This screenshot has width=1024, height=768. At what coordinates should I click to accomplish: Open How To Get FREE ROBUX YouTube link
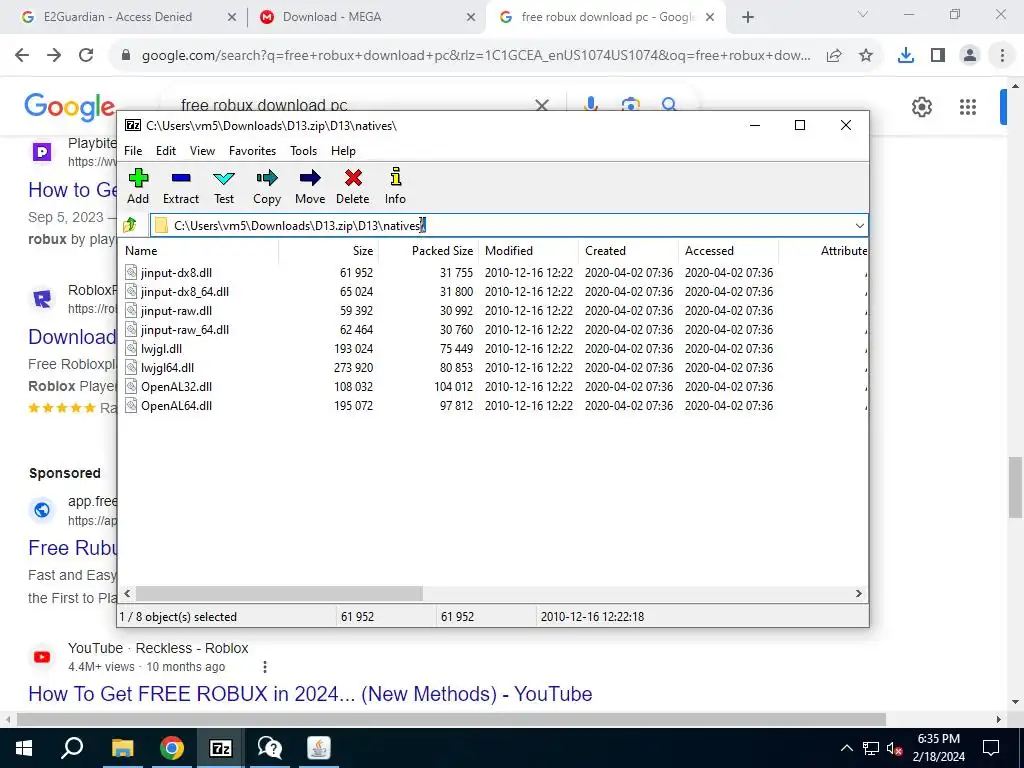click(x=310, y=694)
